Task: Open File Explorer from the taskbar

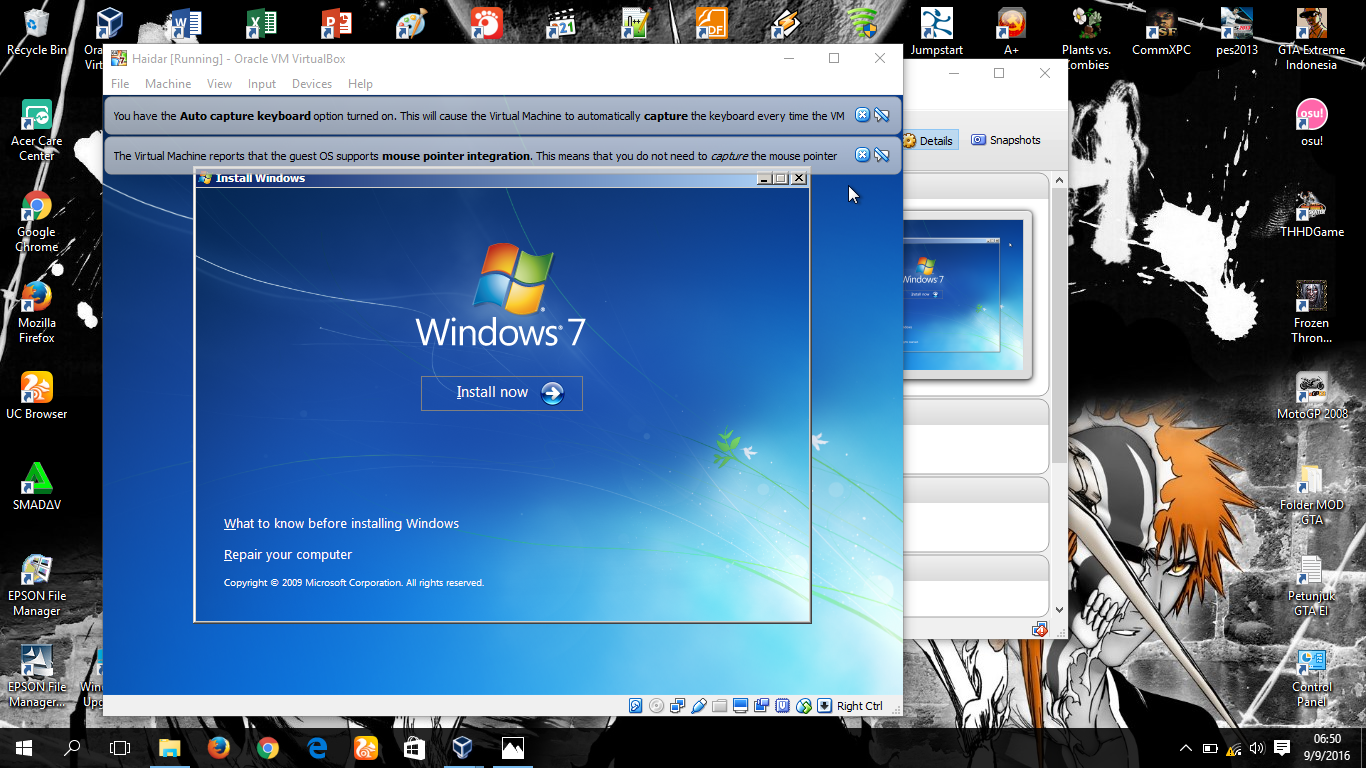Action: coord(170,747)
